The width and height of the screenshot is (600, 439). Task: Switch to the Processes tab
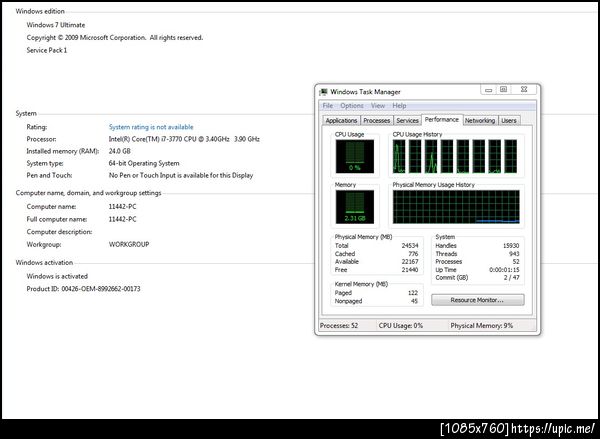pos(377,121)
